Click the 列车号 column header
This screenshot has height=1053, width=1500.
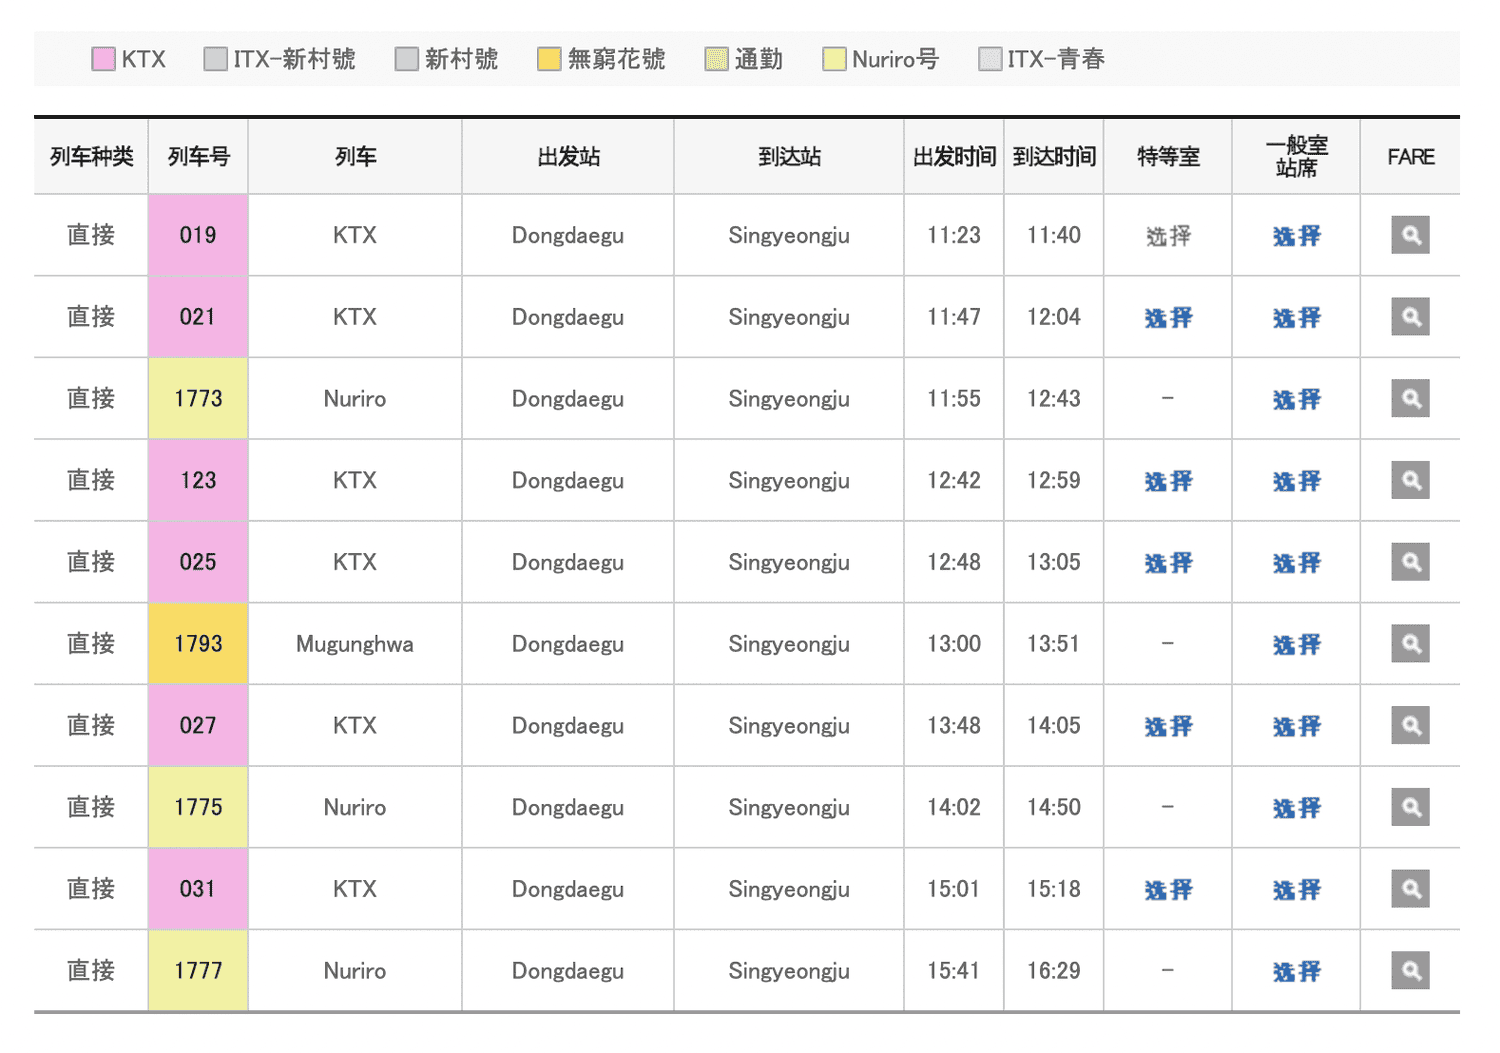click(x=198, y=157)
